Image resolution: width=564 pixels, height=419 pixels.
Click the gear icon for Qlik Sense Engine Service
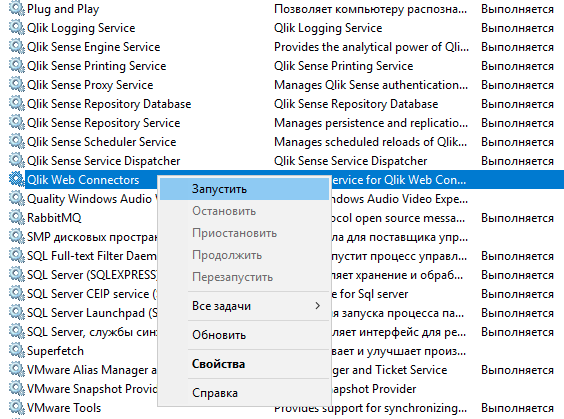tap(17, 47)
